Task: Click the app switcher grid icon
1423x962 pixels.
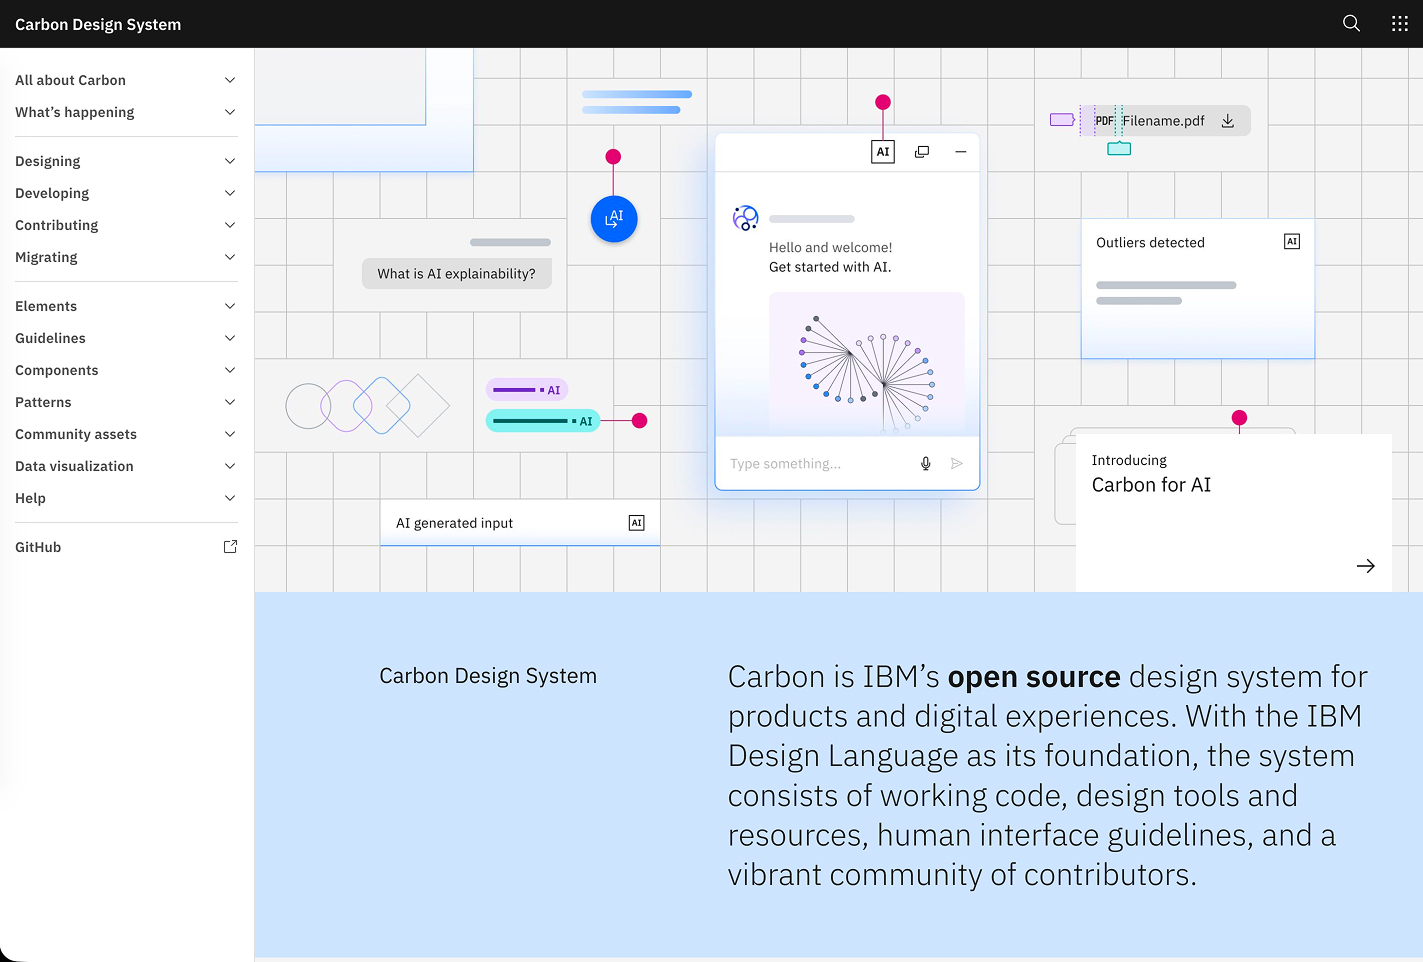Action: click(x=1399, y=23)
